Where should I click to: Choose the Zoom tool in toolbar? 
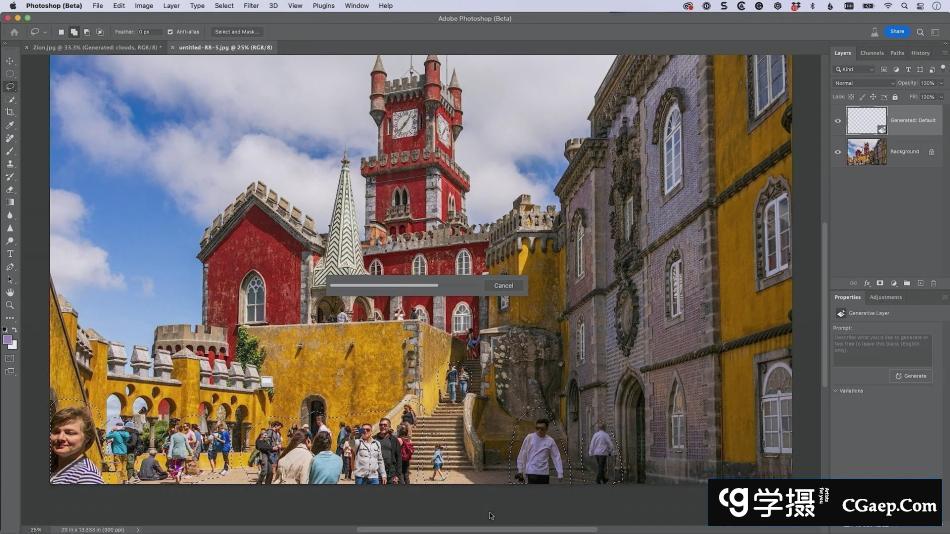click(10, 305)
